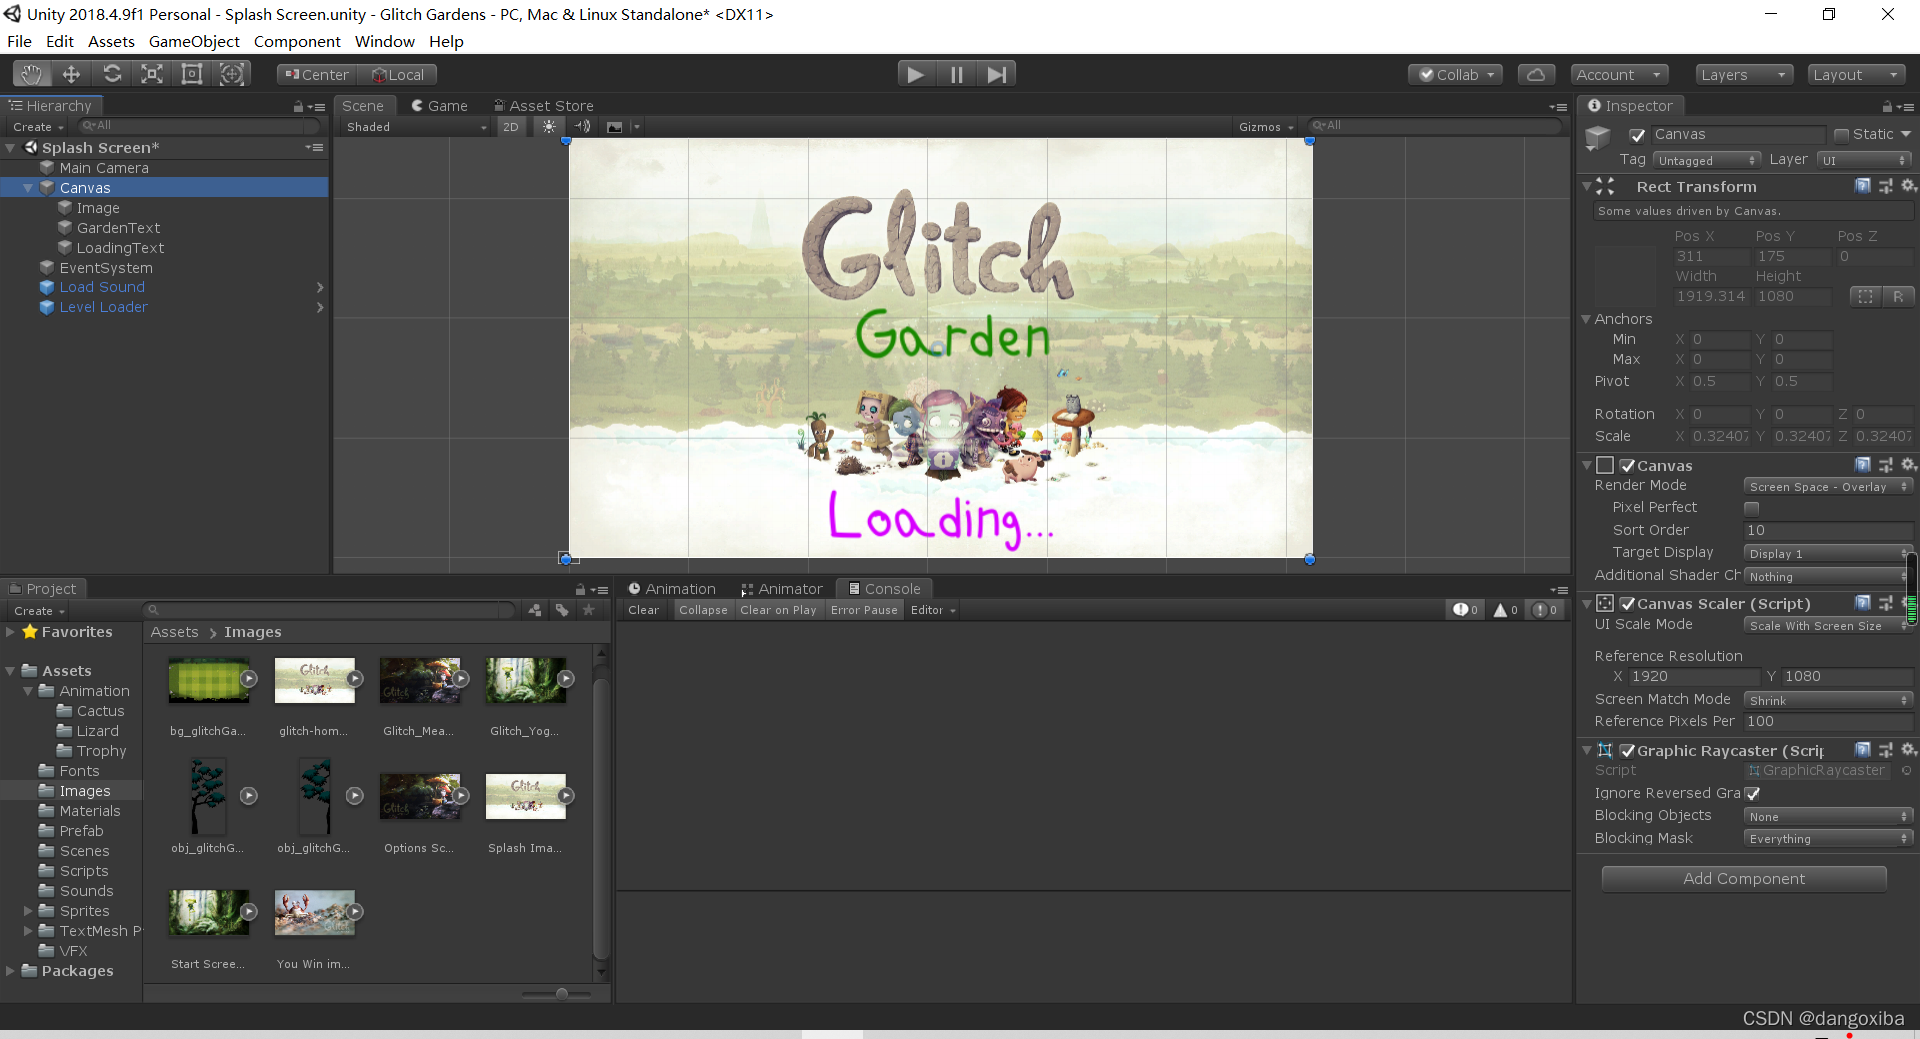Open Canvas Scaler gear settings
The width and height of the screenshot is (1920, 1039).
pyautogui.click(x=1908, y=603)
